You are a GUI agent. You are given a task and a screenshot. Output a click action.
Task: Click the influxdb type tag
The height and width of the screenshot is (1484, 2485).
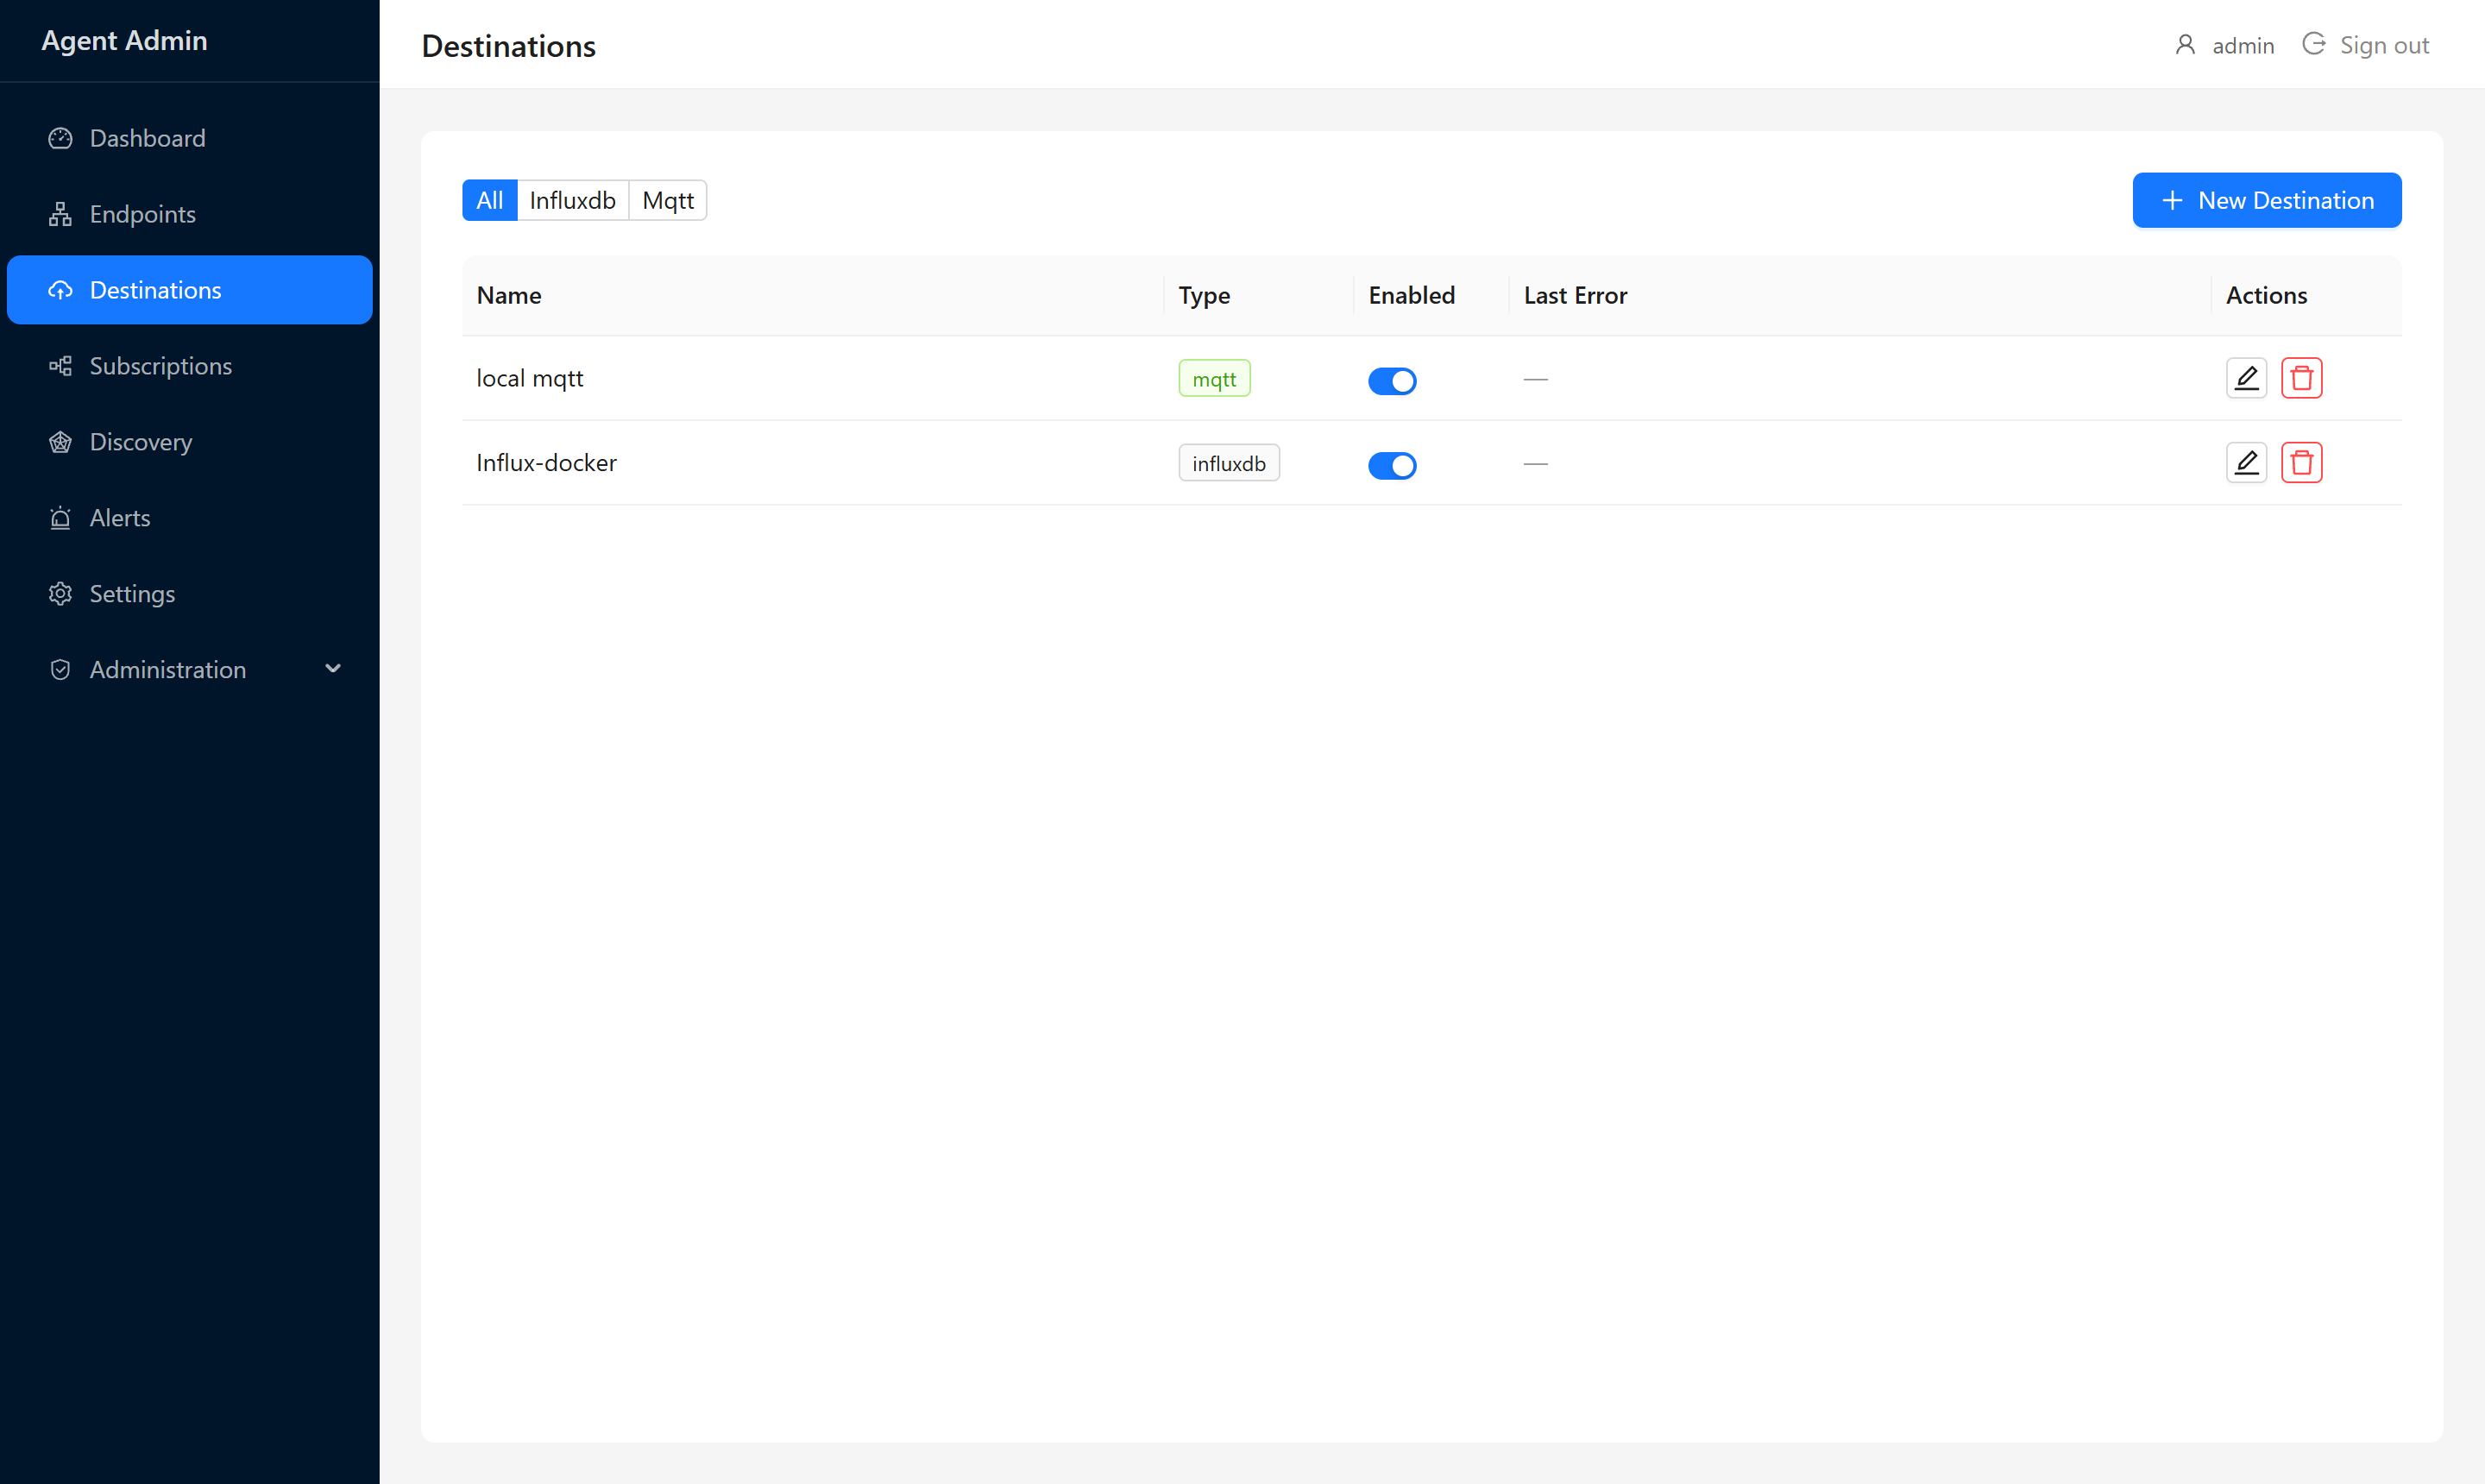click(1229, 463)
